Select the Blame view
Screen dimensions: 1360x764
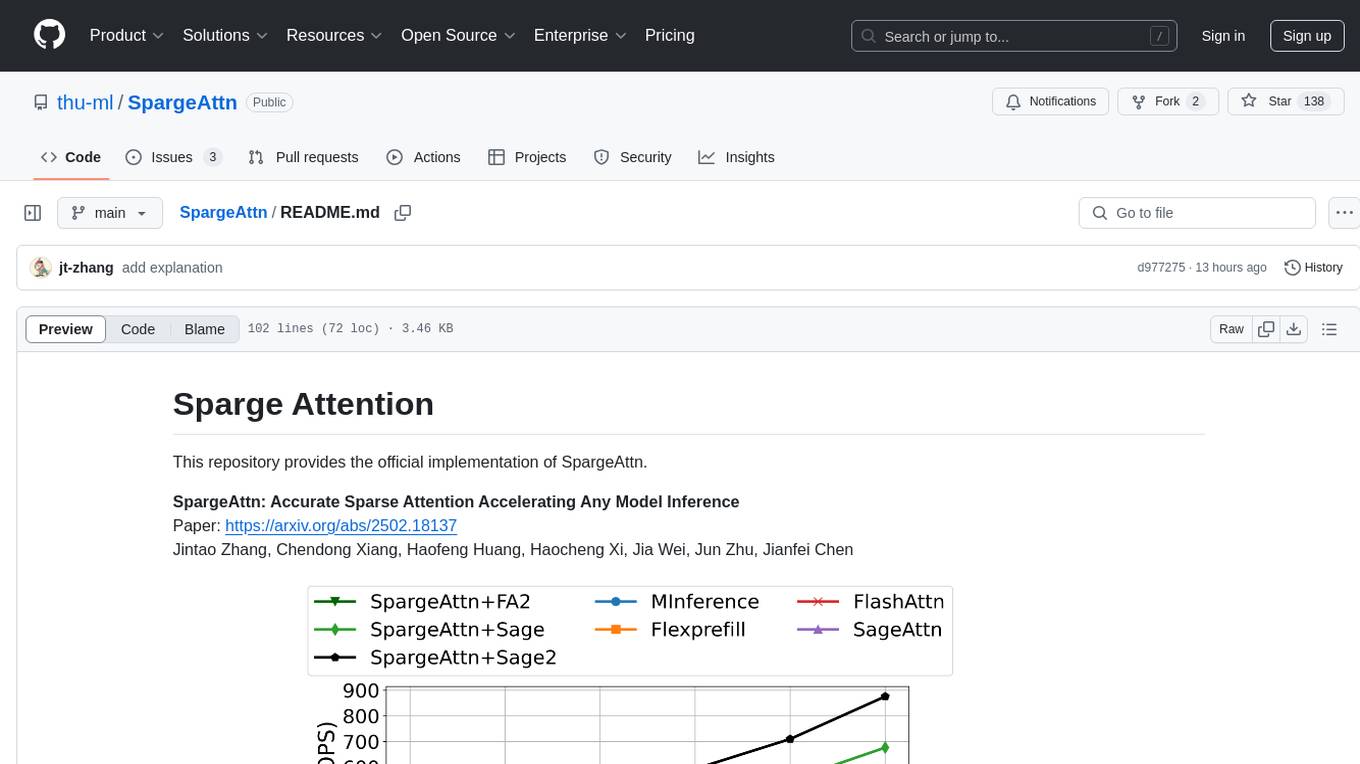[205, 329]
